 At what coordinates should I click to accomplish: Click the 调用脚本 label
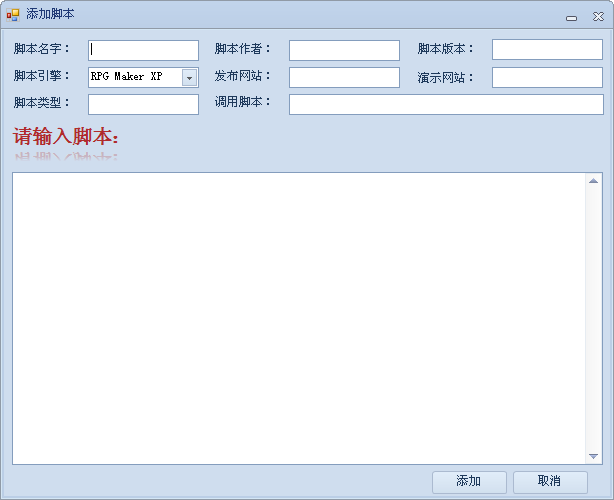(x=242, y=102)
